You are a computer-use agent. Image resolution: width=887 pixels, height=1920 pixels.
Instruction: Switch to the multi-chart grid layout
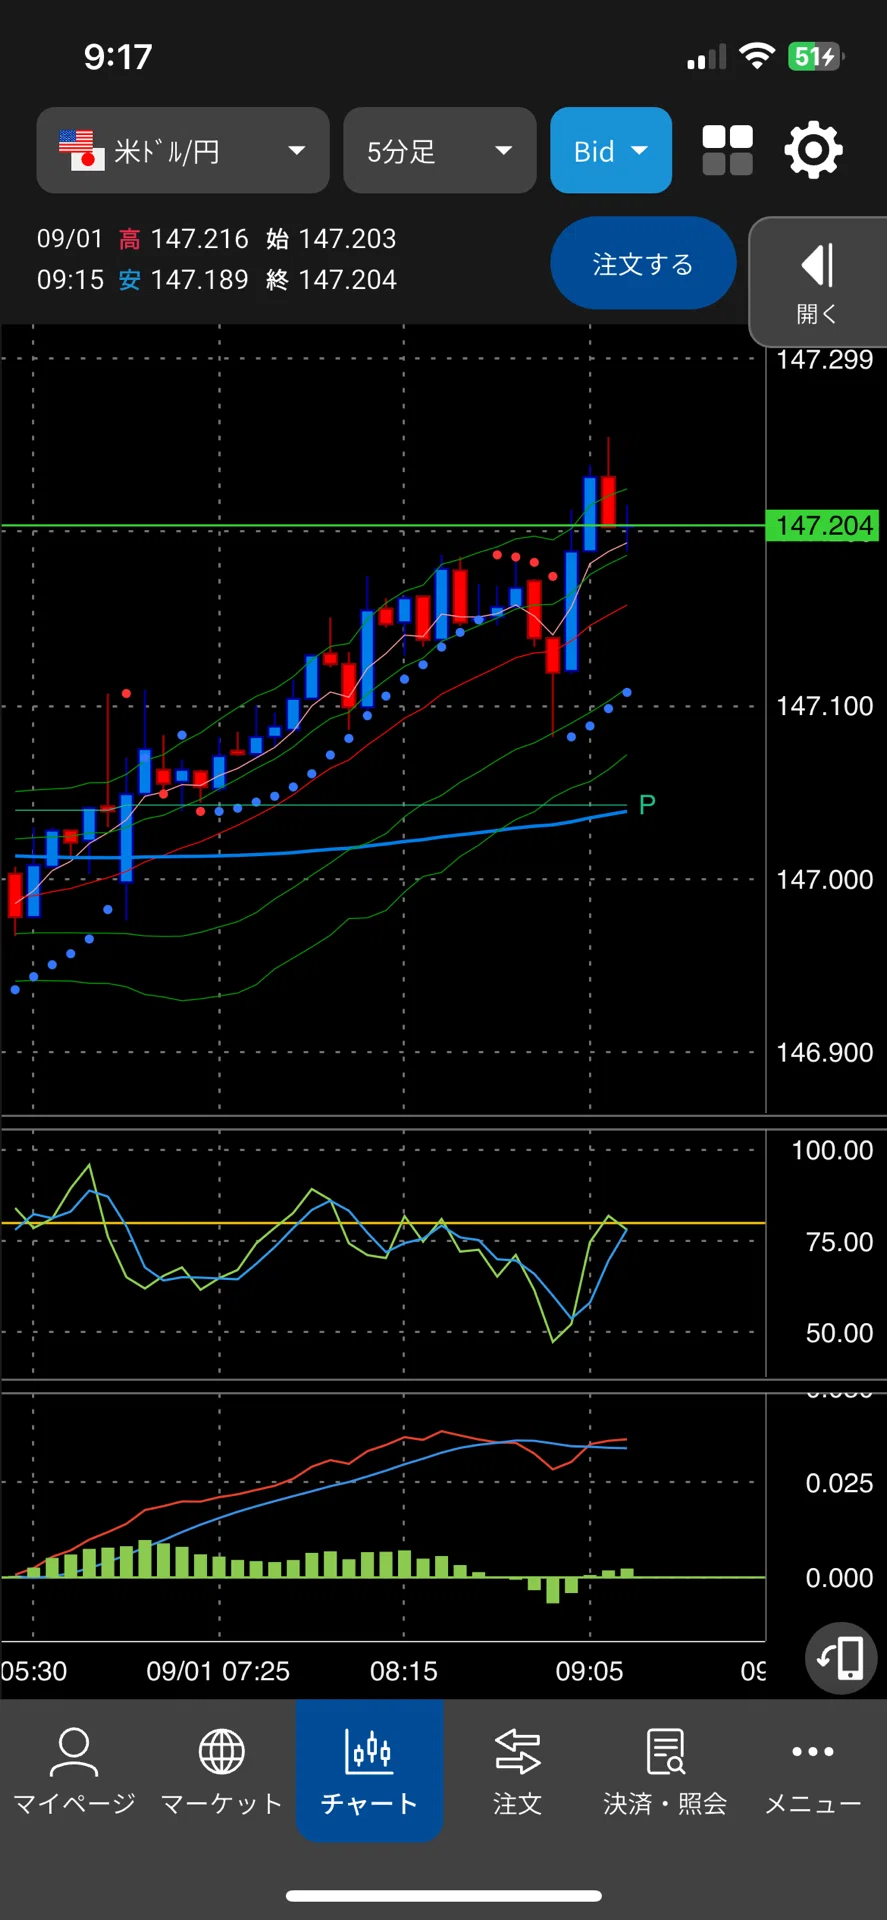tap(728, 151)
